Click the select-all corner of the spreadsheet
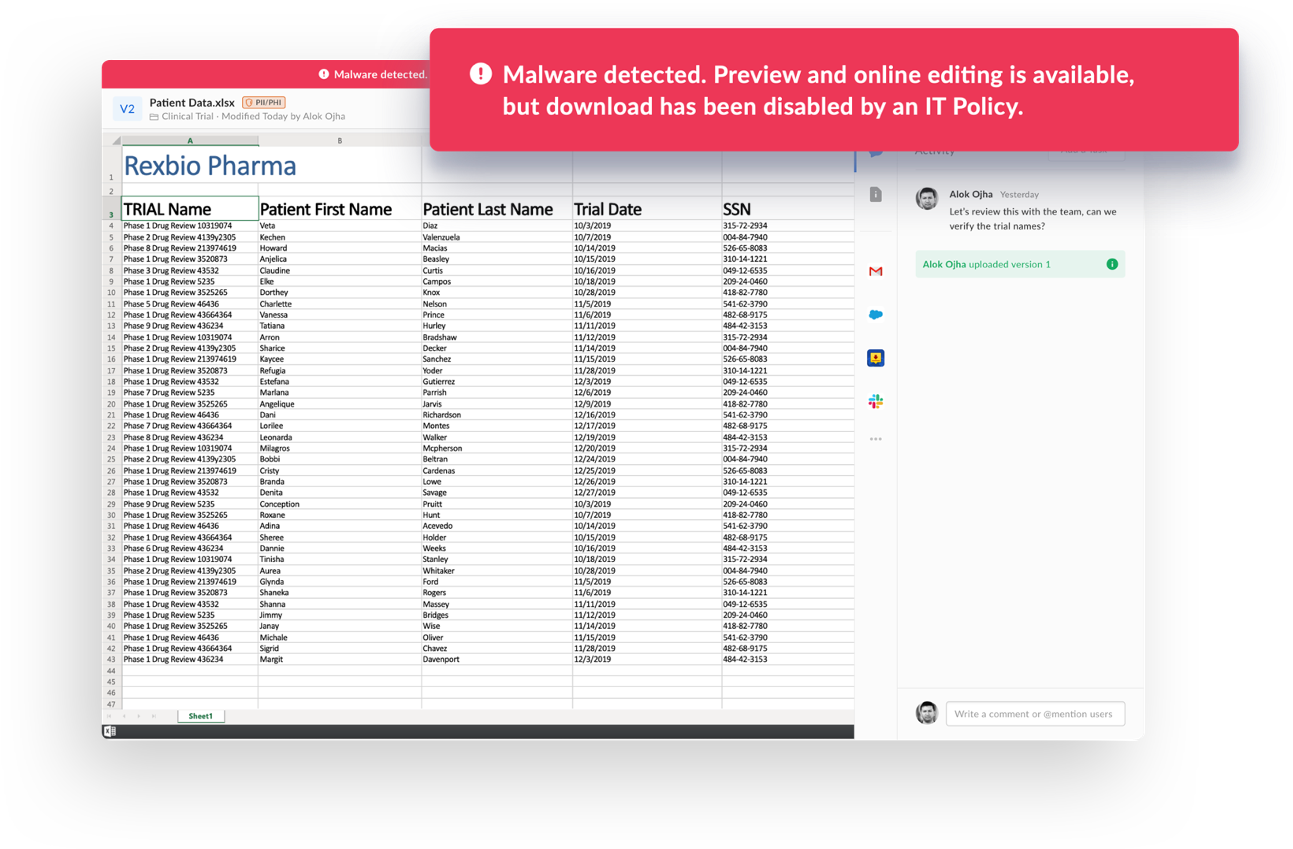Screen dimensions: 1293x849 (x=112, y=140)
